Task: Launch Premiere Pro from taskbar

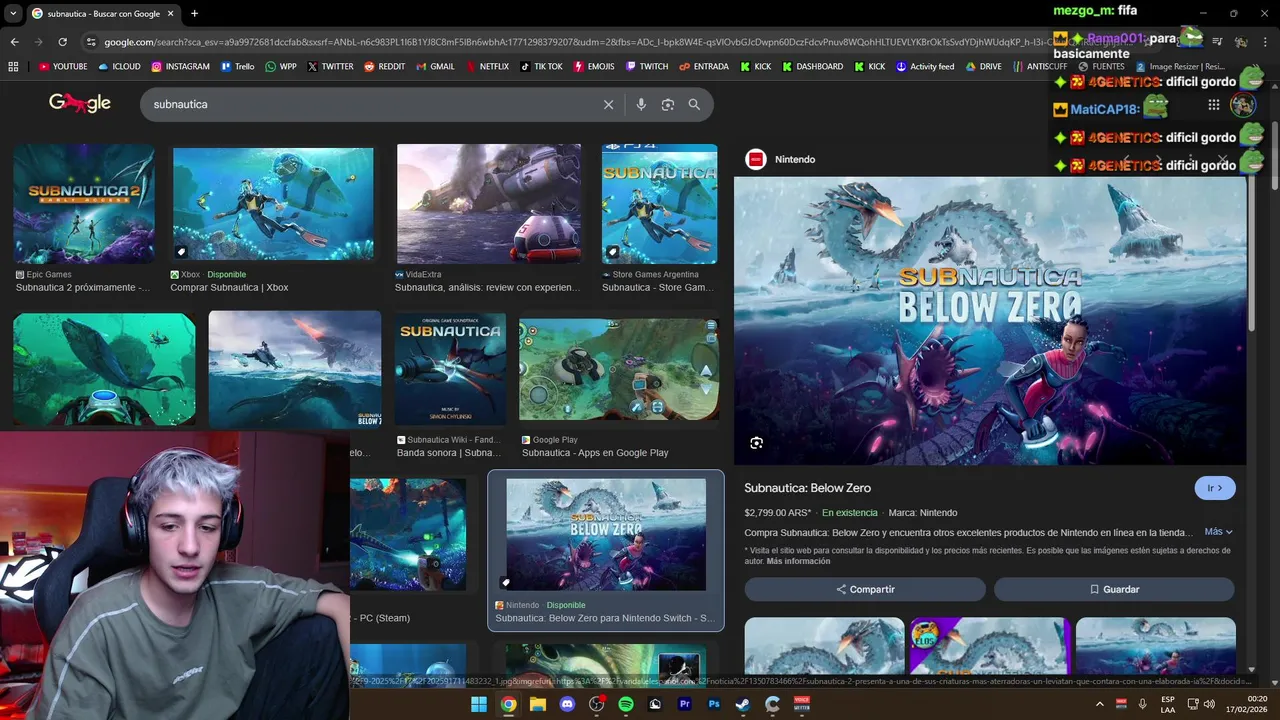Action: tap(685, 704)
